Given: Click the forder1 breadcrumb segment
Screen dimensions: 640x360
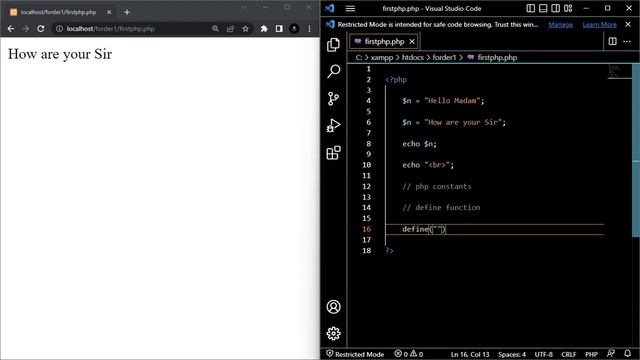Looking at the screenshot, I should (444, 58).
